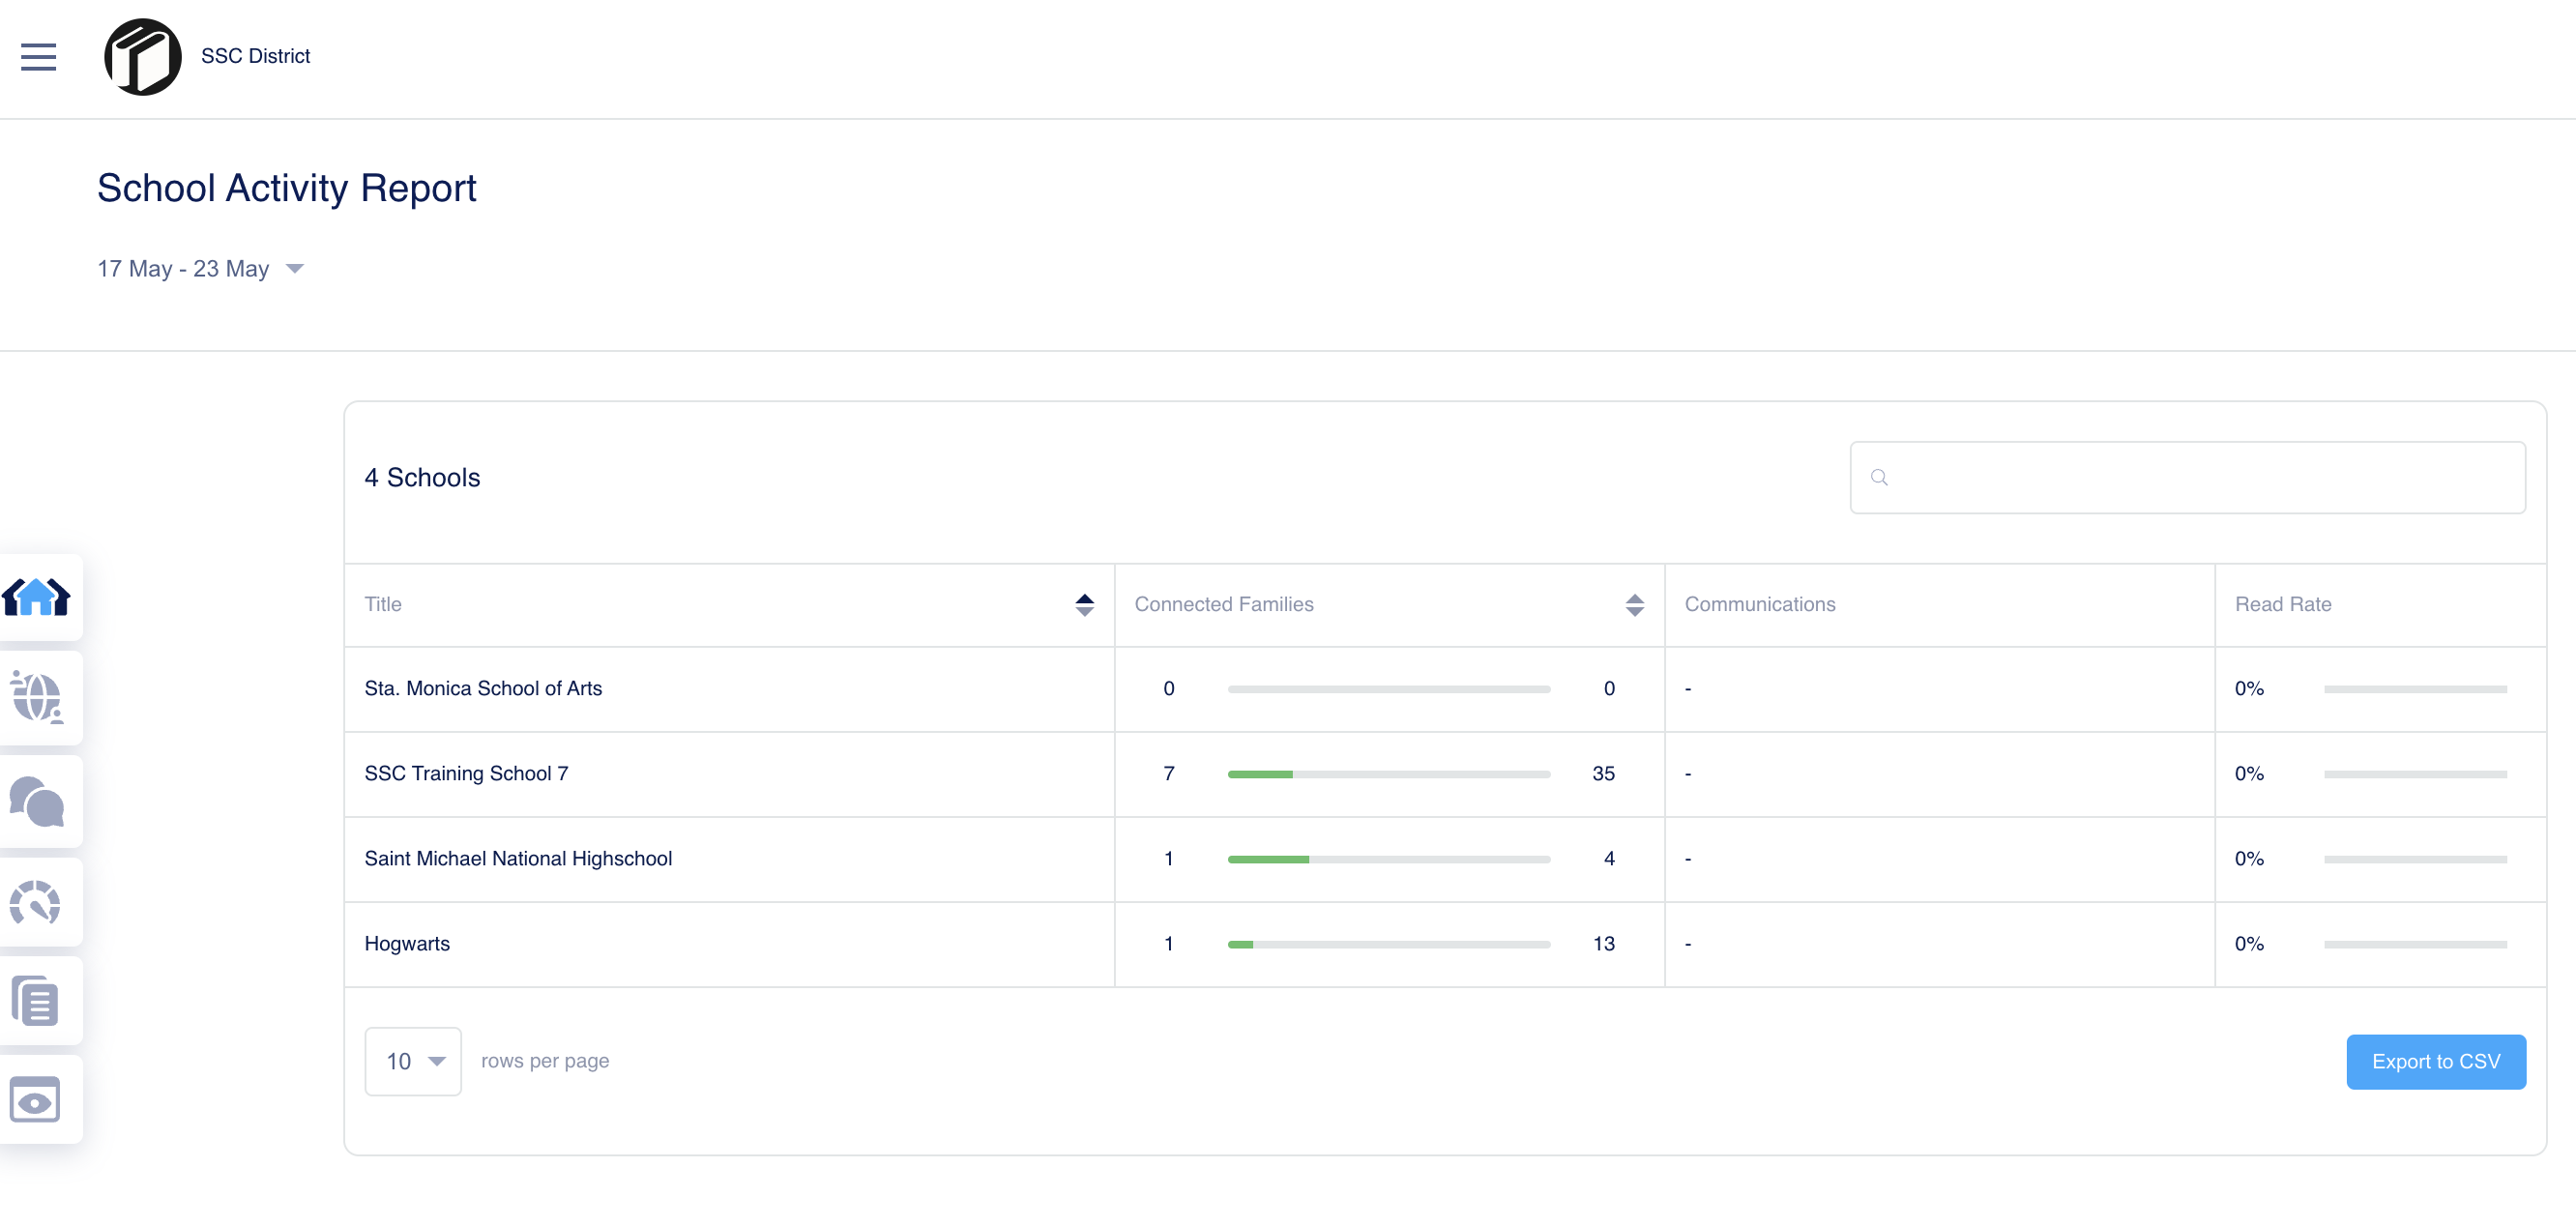
Task: Open the eye preview sidebar icon
Action: coord(36,1100)
